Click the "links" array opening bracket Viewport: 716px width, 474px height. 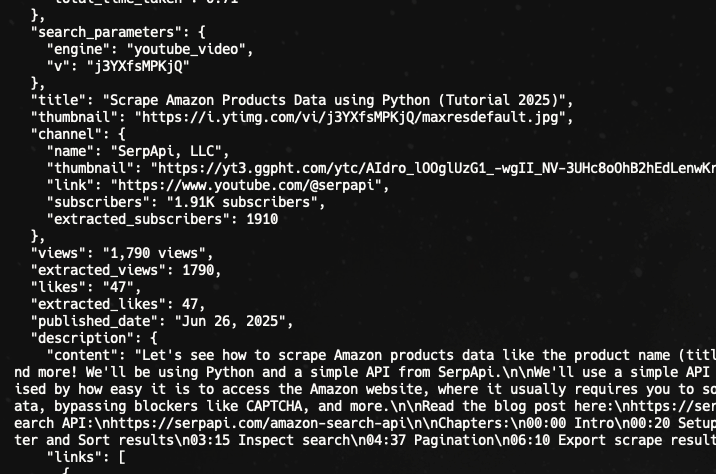(x=121, y=457)
